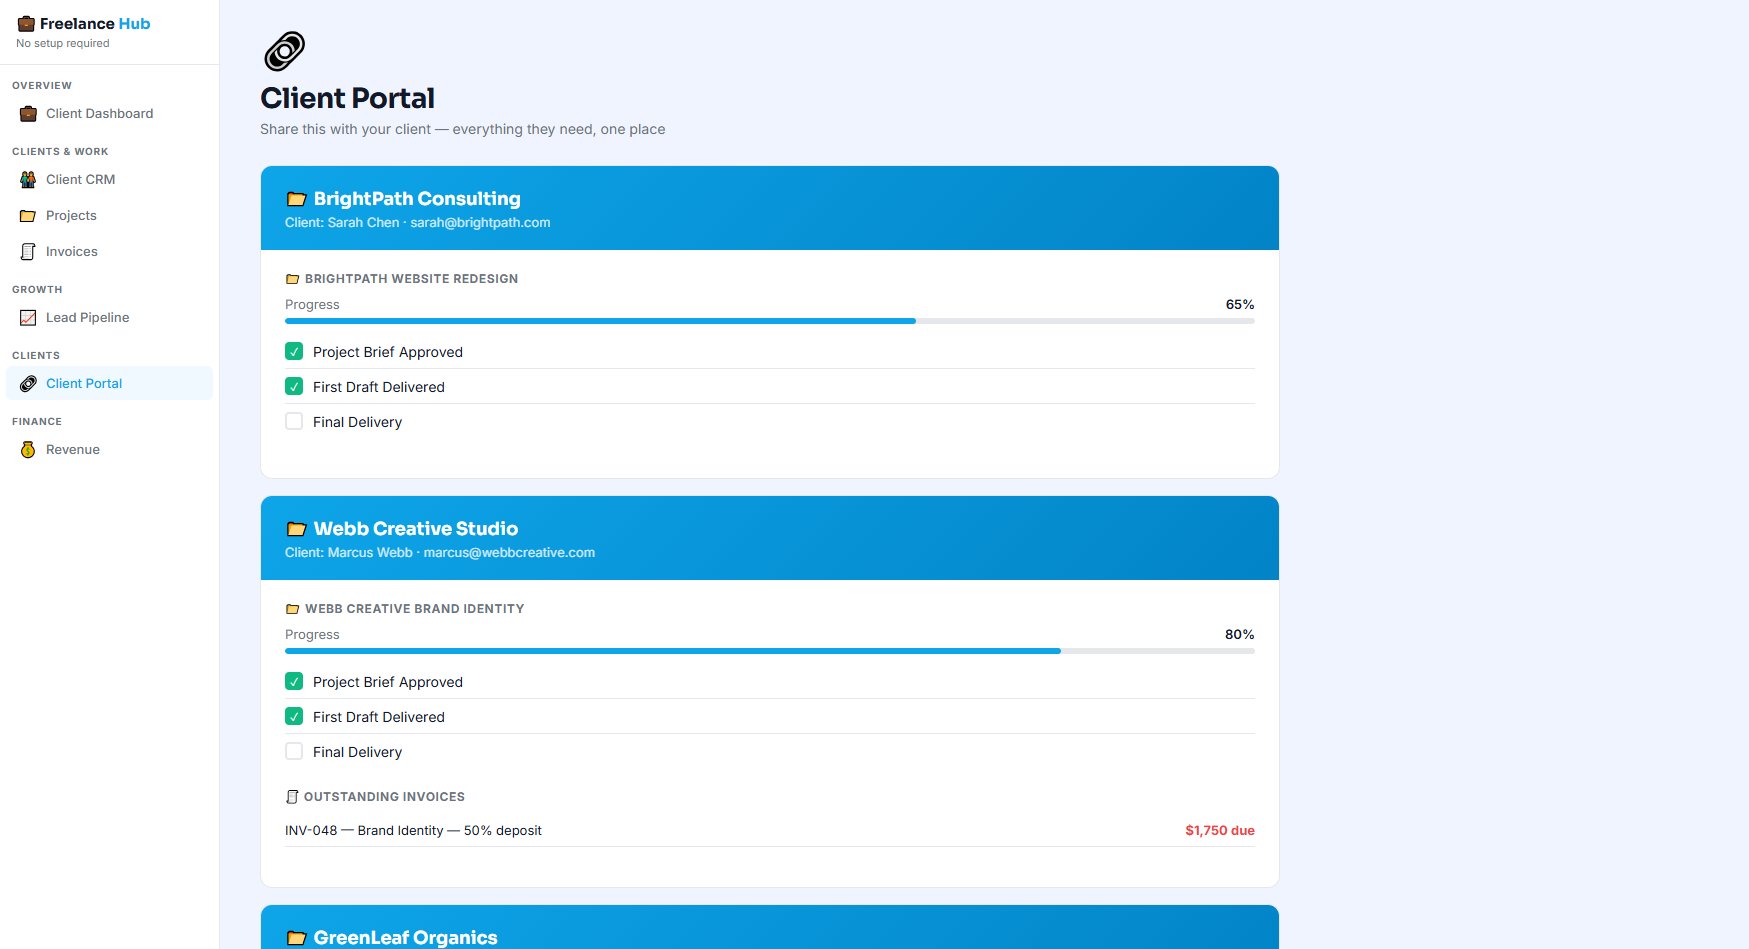Viewport: 1749px width, 949px height.
Task: Click the Webb Creative 80% progress bar
Action: click(770, 651)
